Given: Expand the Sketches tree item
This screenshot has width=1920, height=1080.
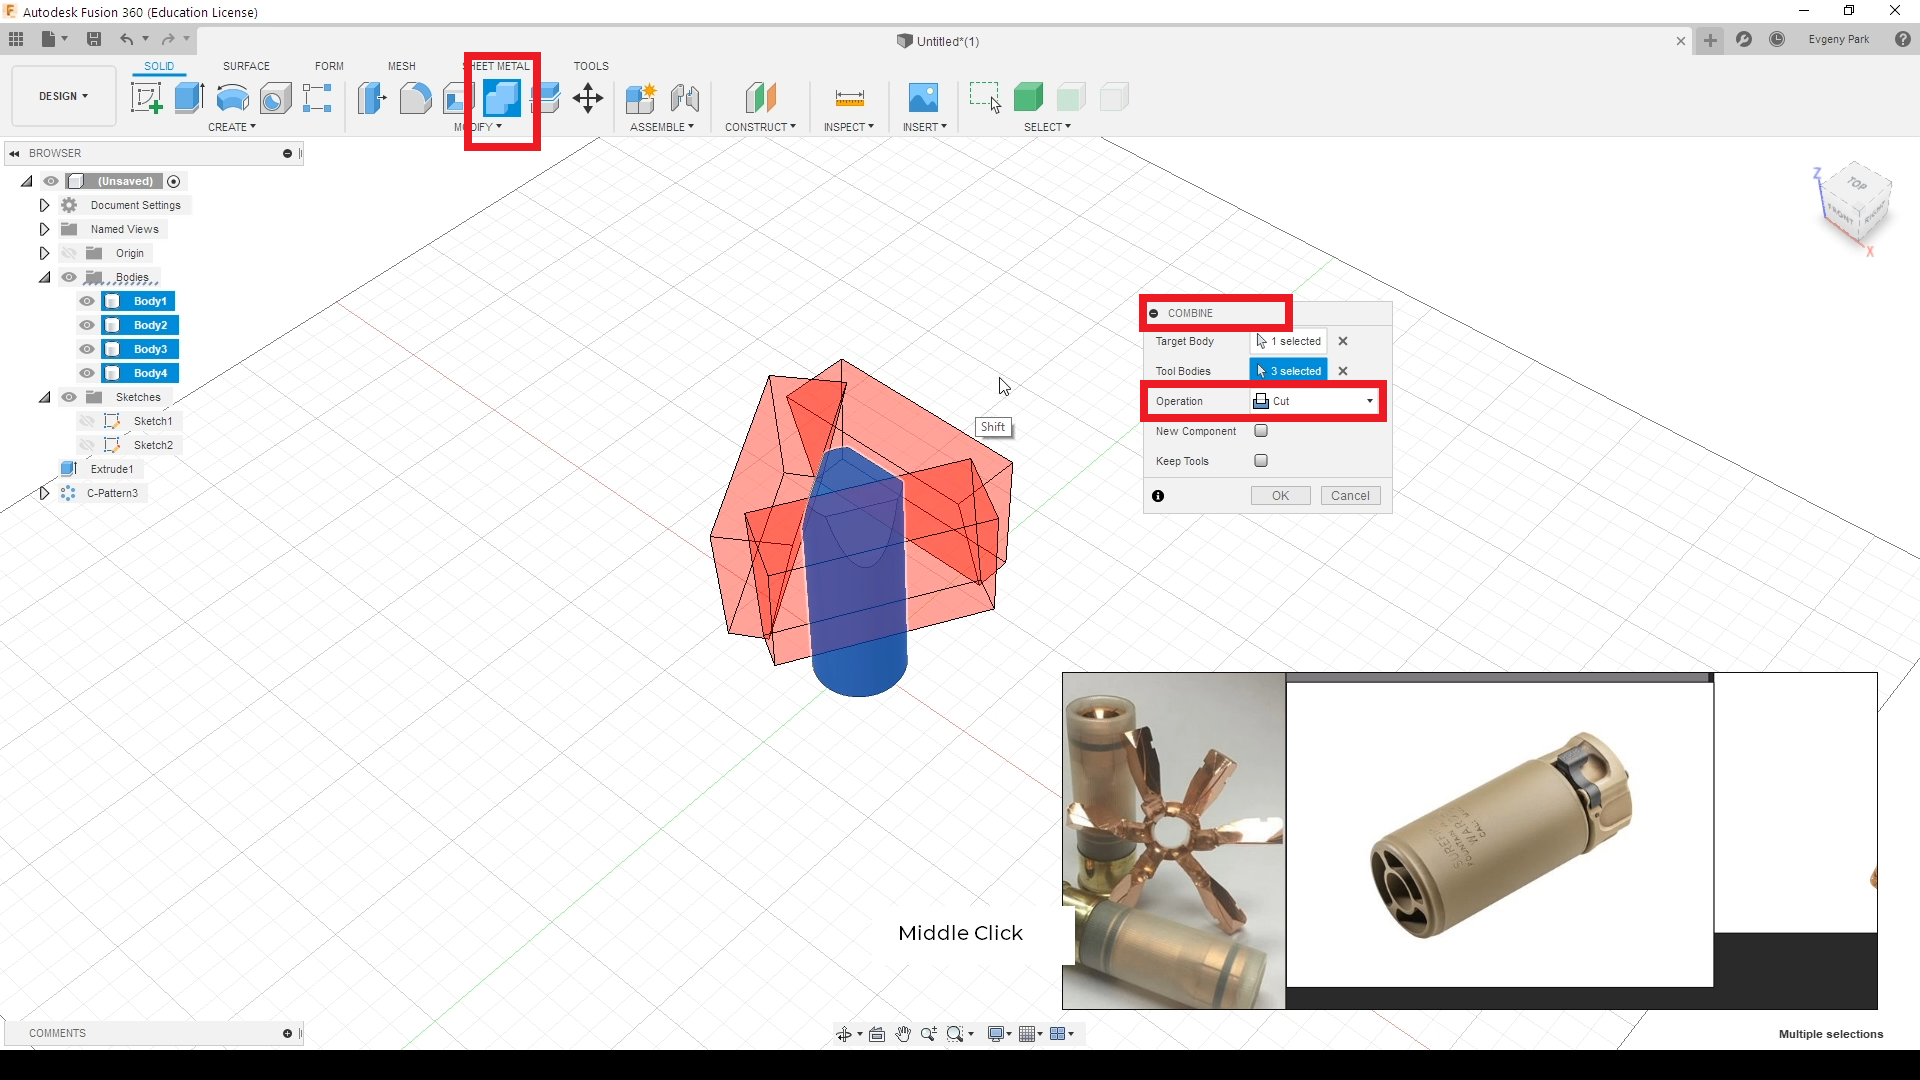Looking at the screenshot, I should [x=44, y=397].
